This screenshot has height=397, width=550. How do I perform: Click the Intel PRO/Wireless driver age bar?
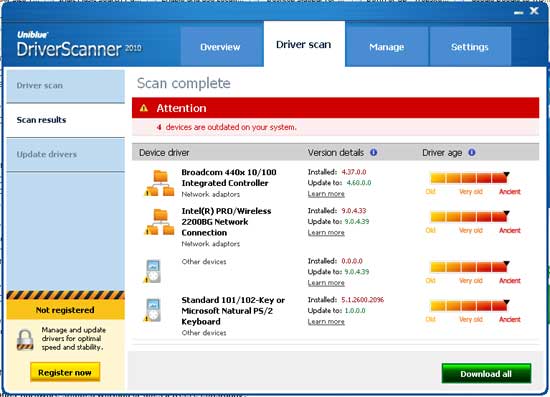coord(469,216)
